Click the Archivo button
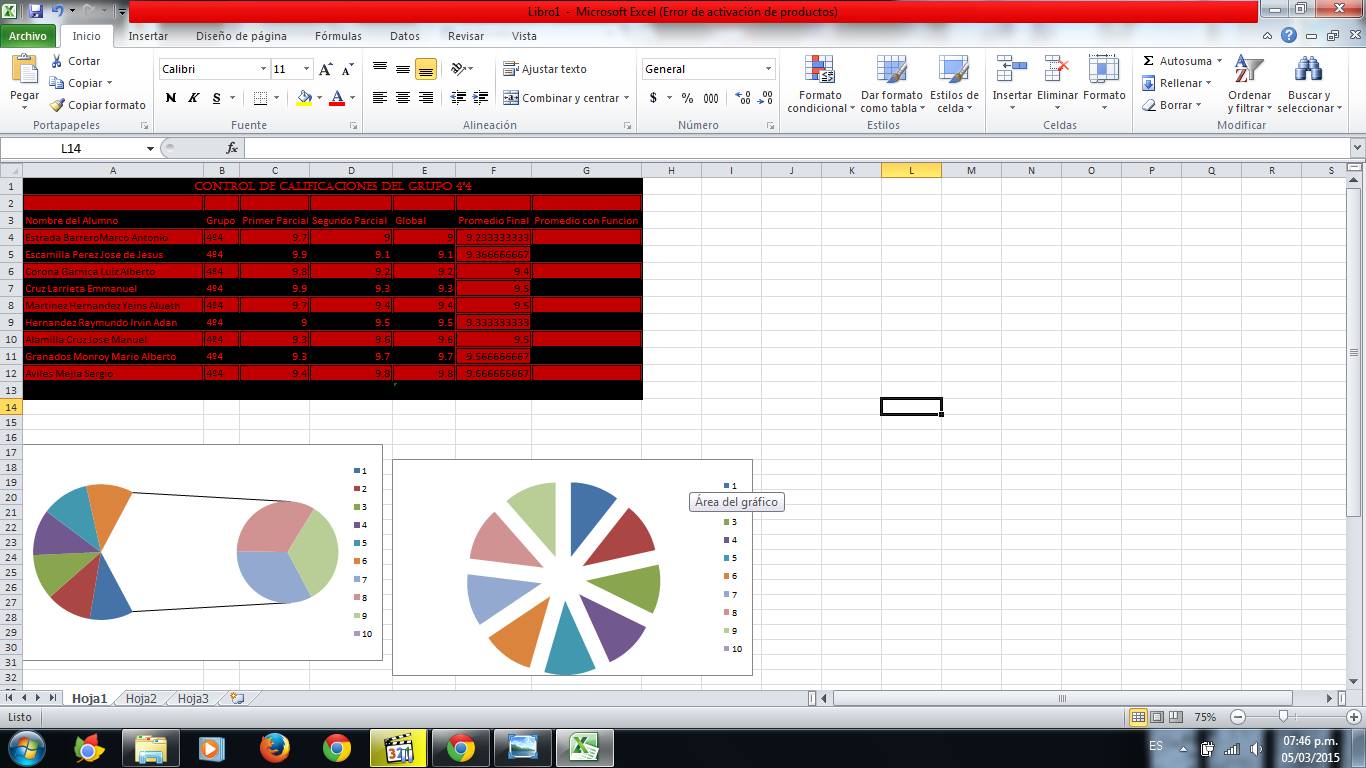This screenshot has width=1366, height=768. tap(28, 36)
